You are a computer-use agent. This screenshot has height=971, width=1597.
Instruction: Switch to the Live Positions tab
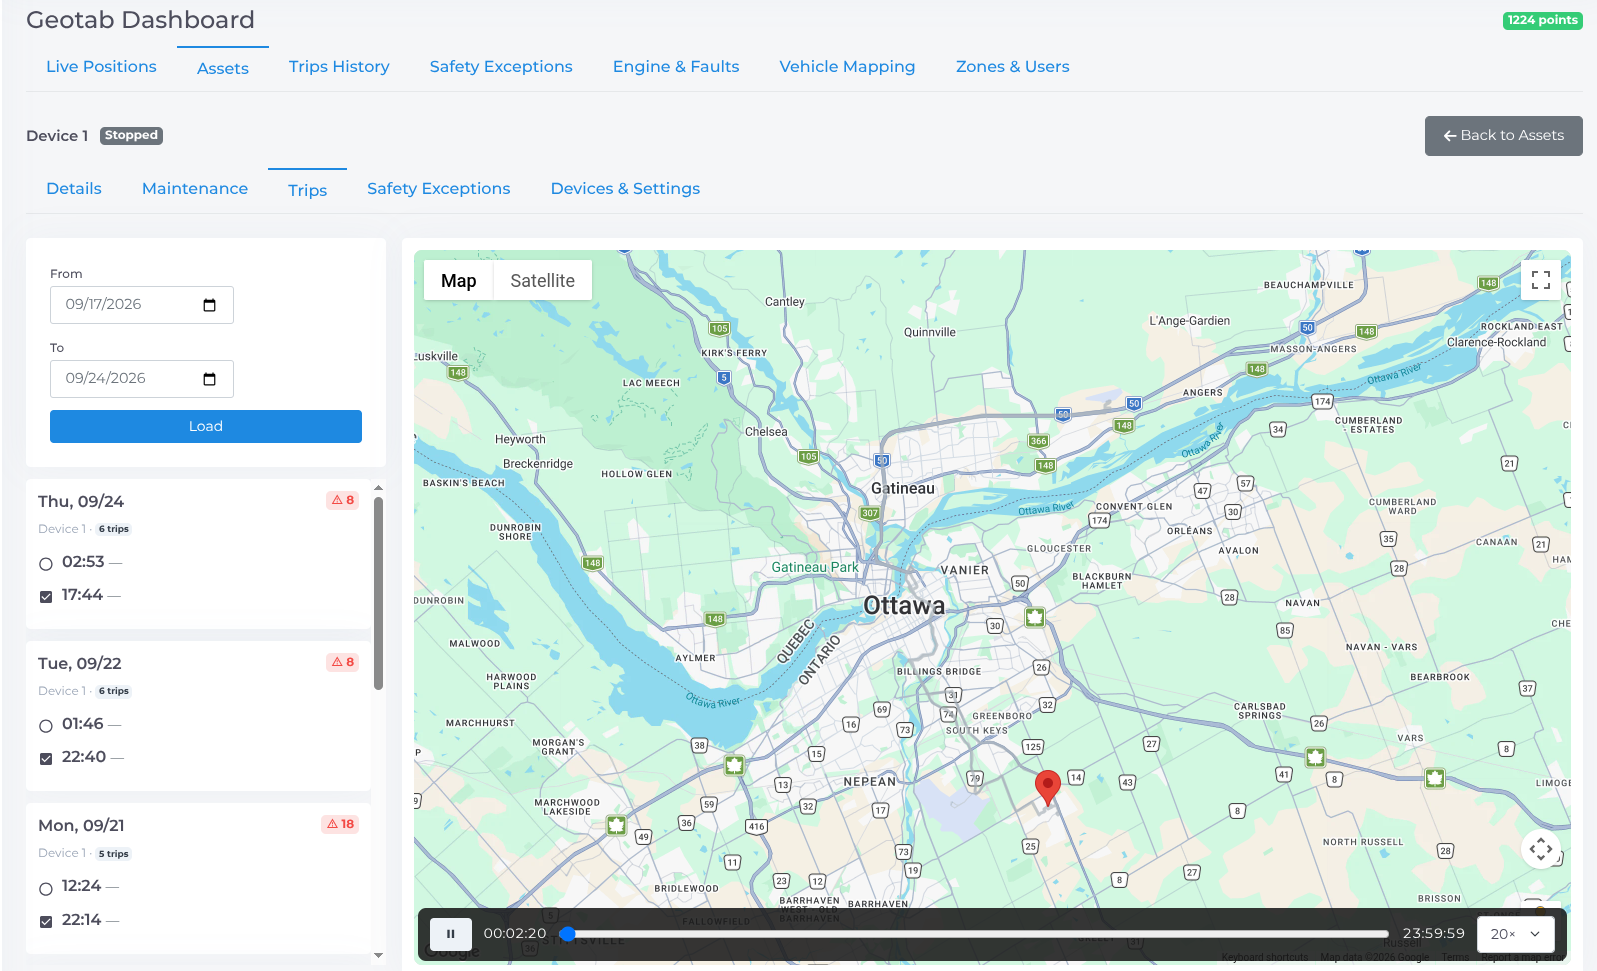[x=101, y=67]
